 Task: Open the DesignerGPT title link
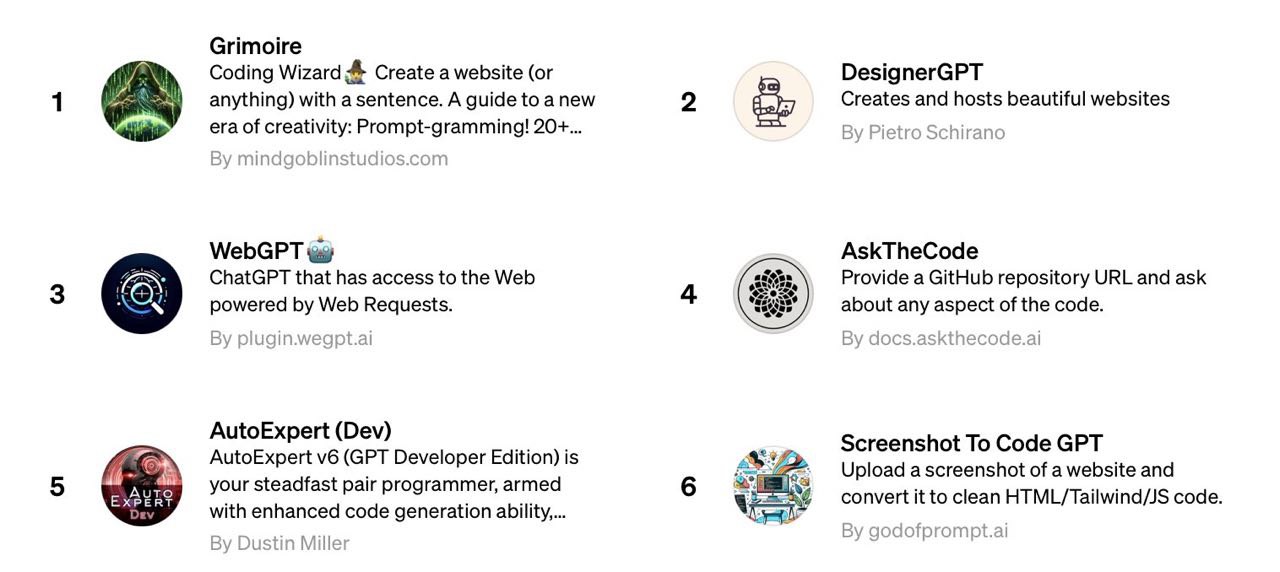coord(912,72)
